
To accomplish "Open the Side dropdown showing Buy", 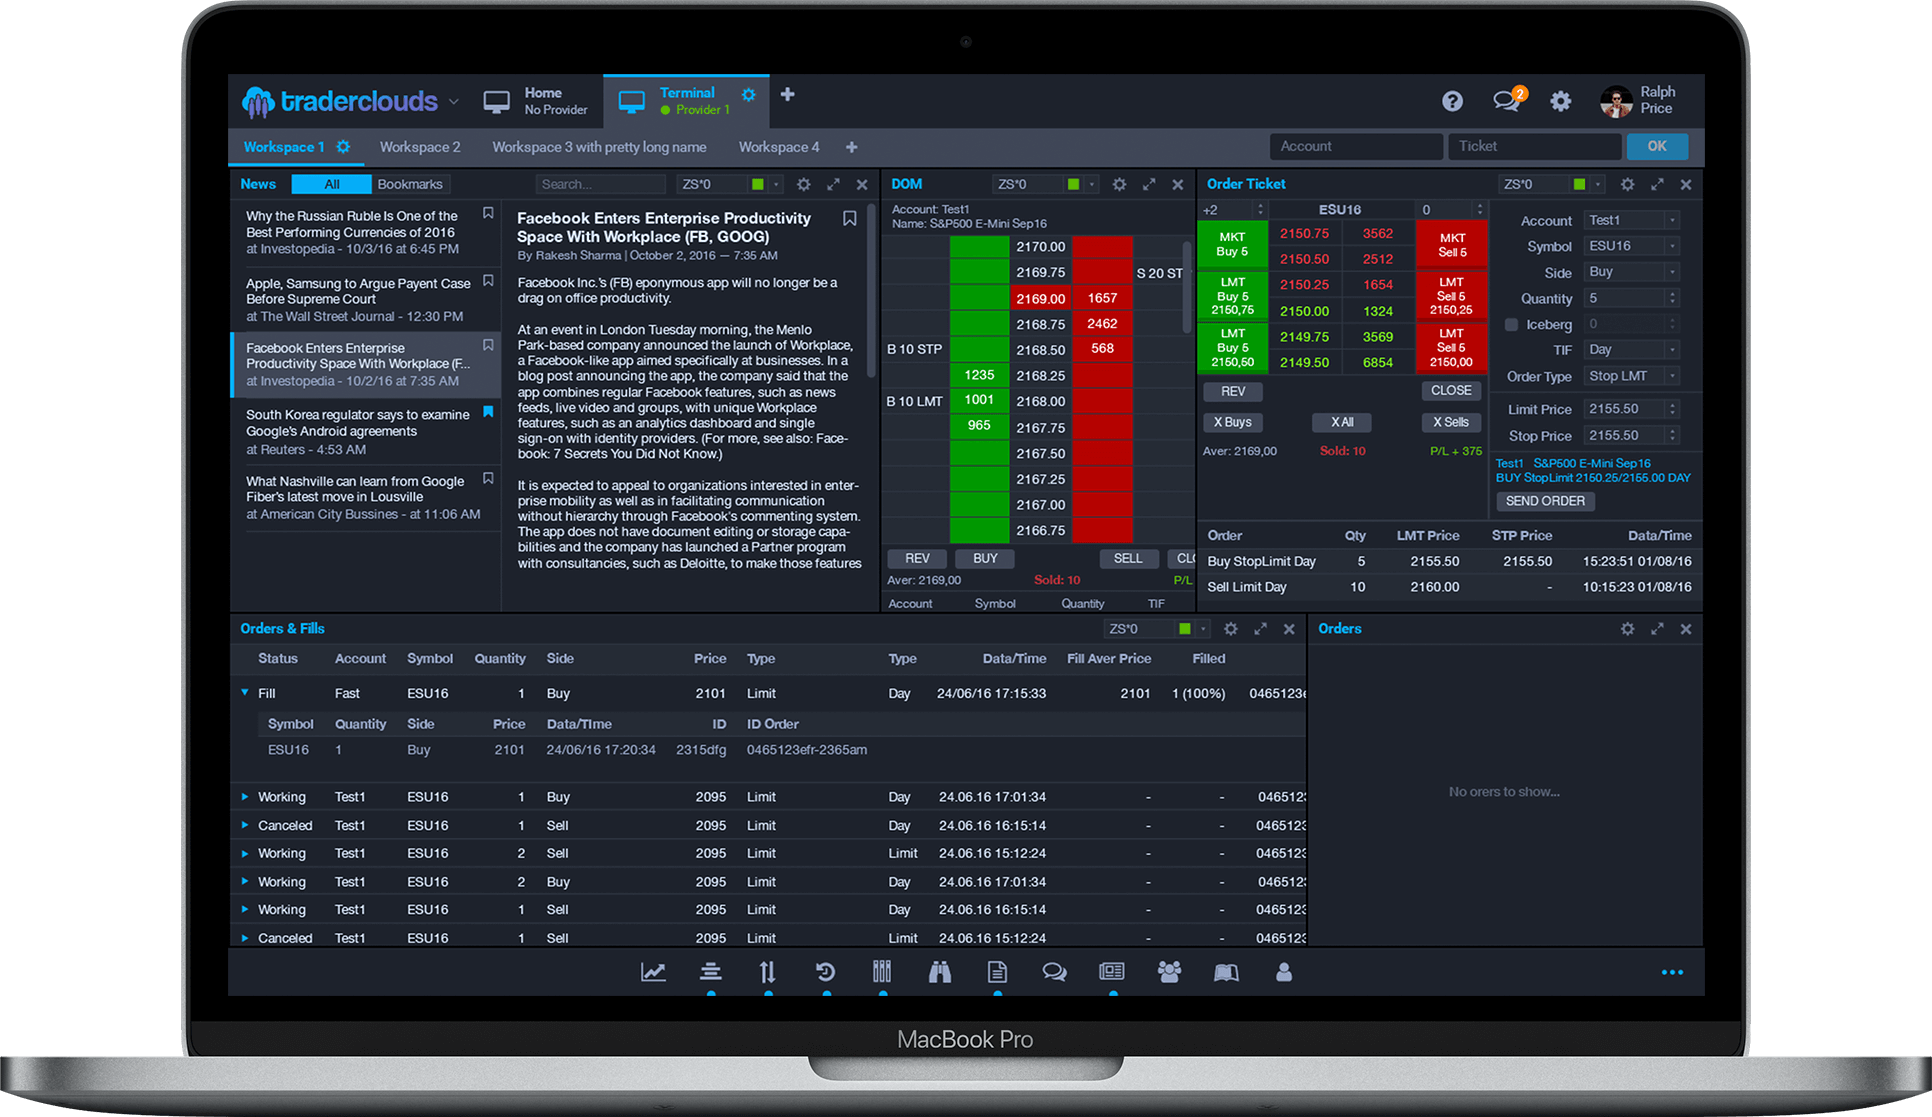I will pyautogui.click(x=1632, y=272).
